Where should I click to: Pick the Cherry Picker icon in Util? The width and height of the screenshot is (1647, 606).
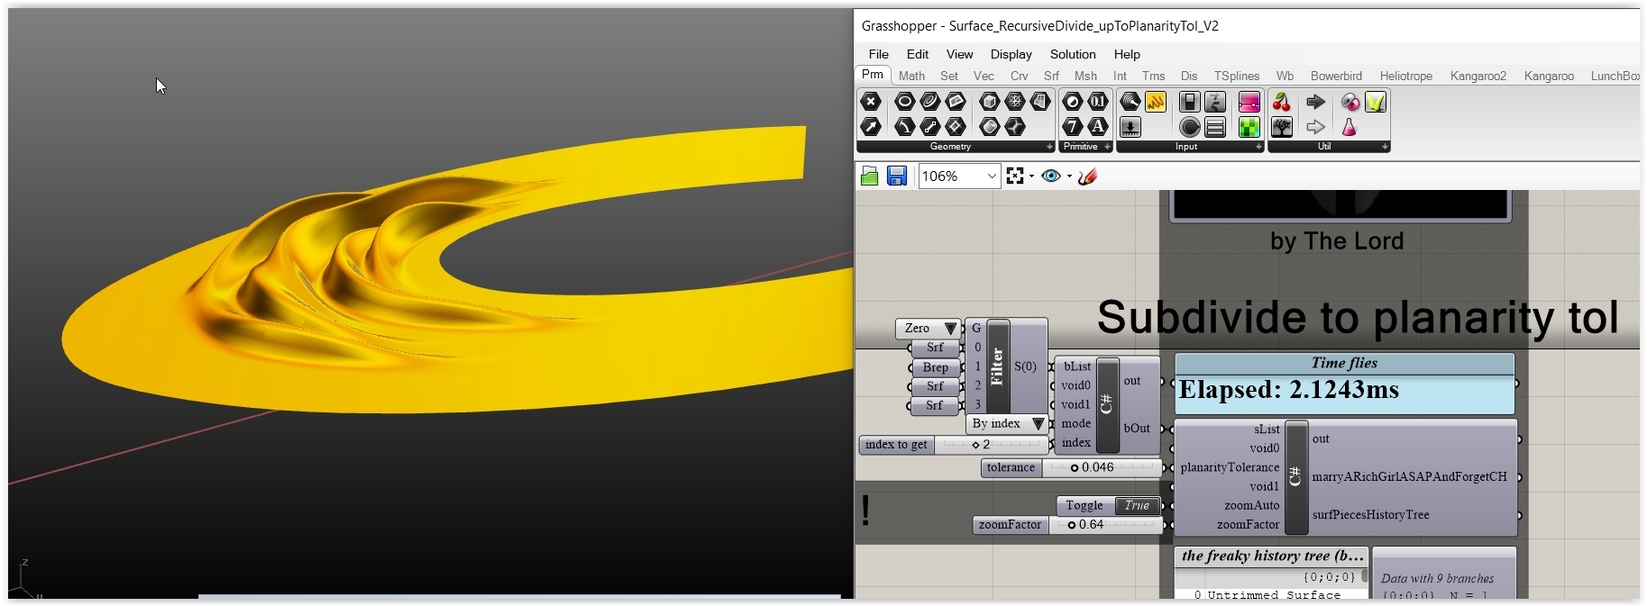(x=1281, y=101)
